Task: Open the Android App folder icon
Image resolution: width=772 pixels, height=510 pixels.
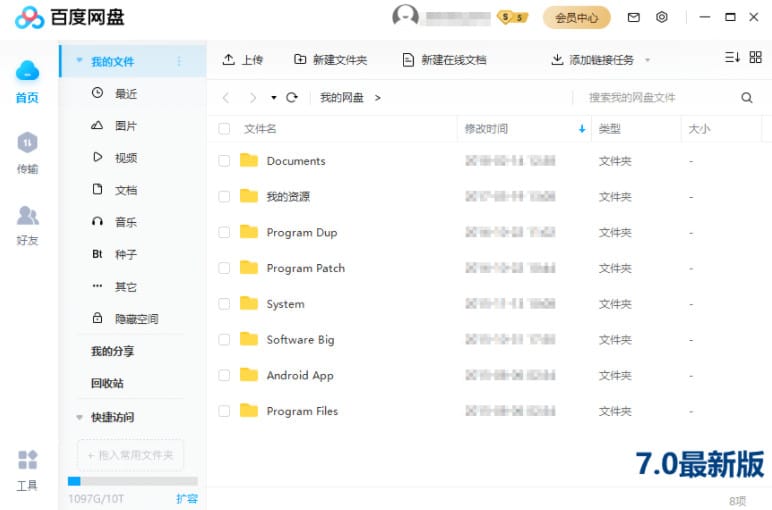Action: point(249,375)
